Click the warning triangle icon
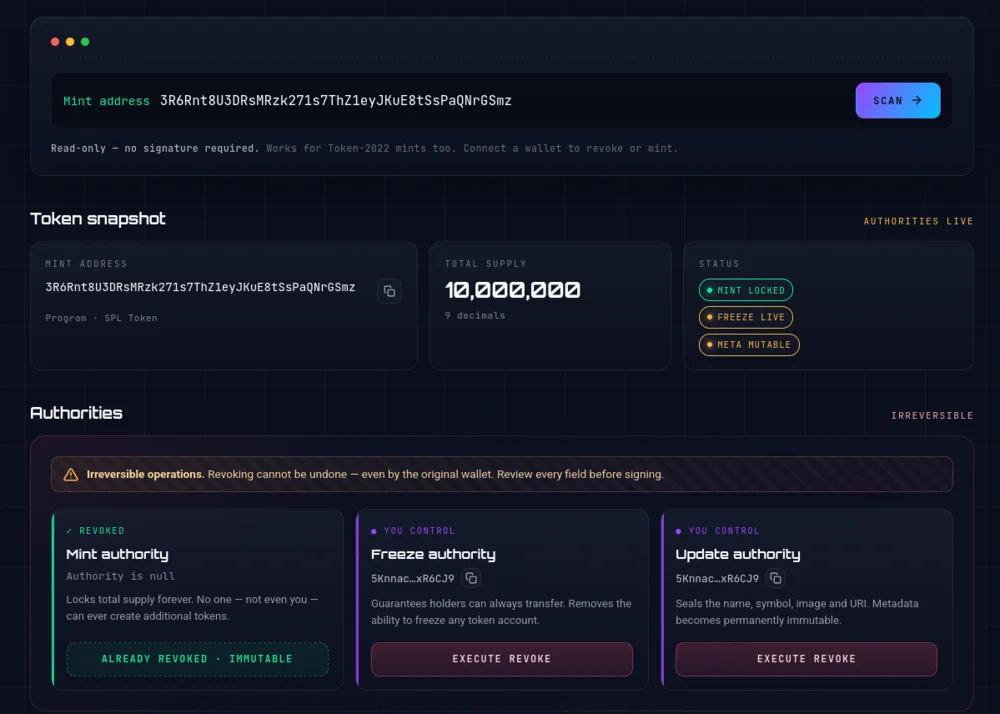The image size is (1000, 714). (71, 475)
